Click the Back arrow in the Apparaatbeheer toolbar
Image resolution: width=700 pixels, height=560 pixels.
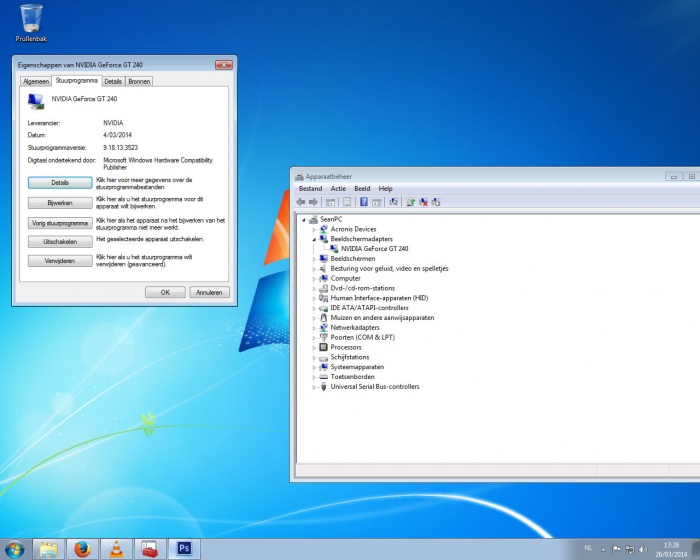(301, 202)
